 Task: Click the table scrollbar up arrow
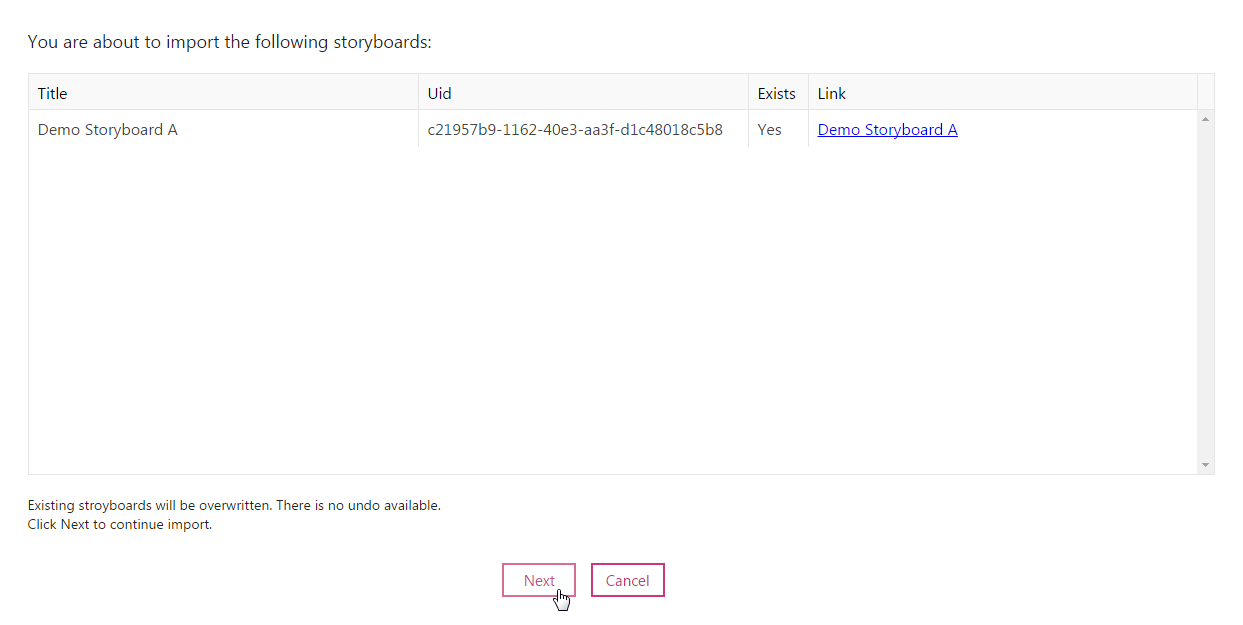point(1206,120)
